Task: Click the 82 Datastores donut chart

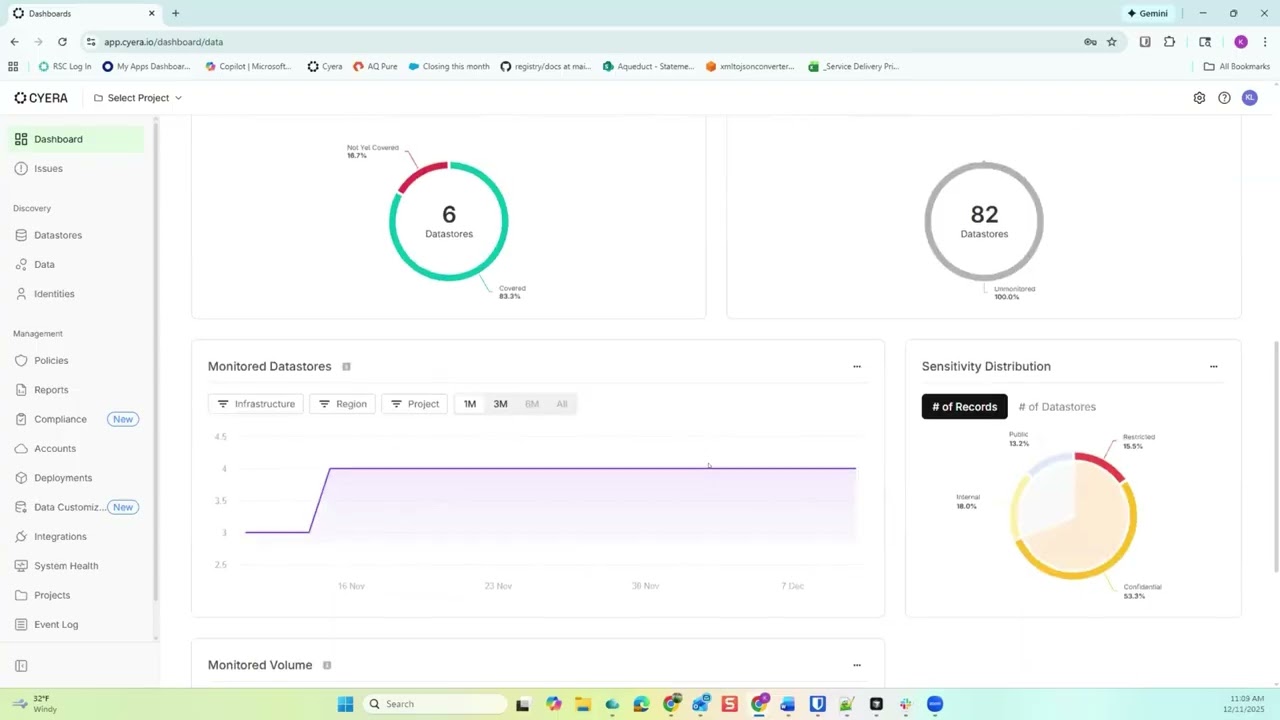Action: tap(984, 221)
